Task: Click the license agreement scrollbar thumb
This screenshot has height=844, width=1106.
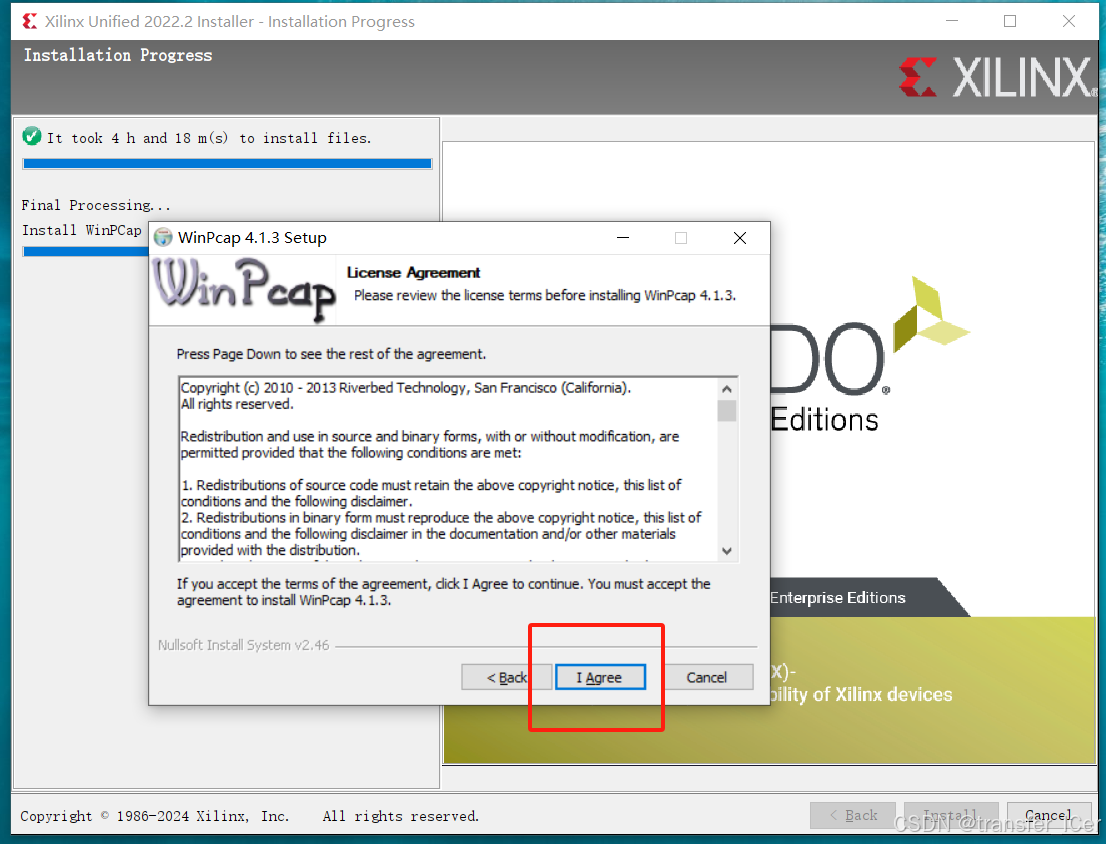Action: 727,410
